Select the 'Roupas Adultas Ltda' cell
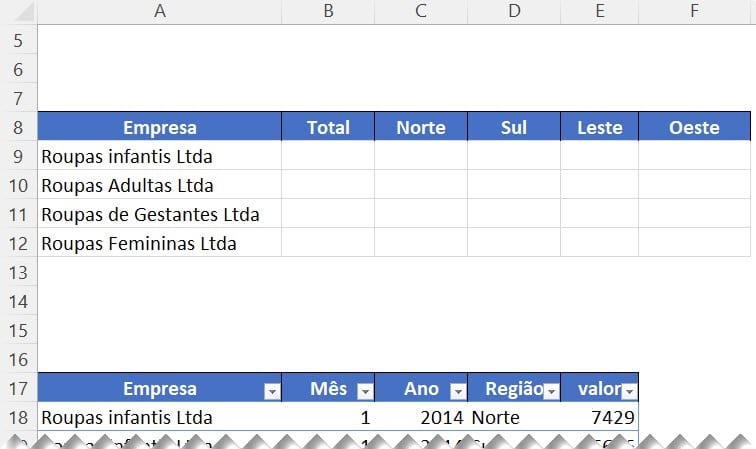Image resolution: width=756 pixels, height=449 pixels. [159, 185]
